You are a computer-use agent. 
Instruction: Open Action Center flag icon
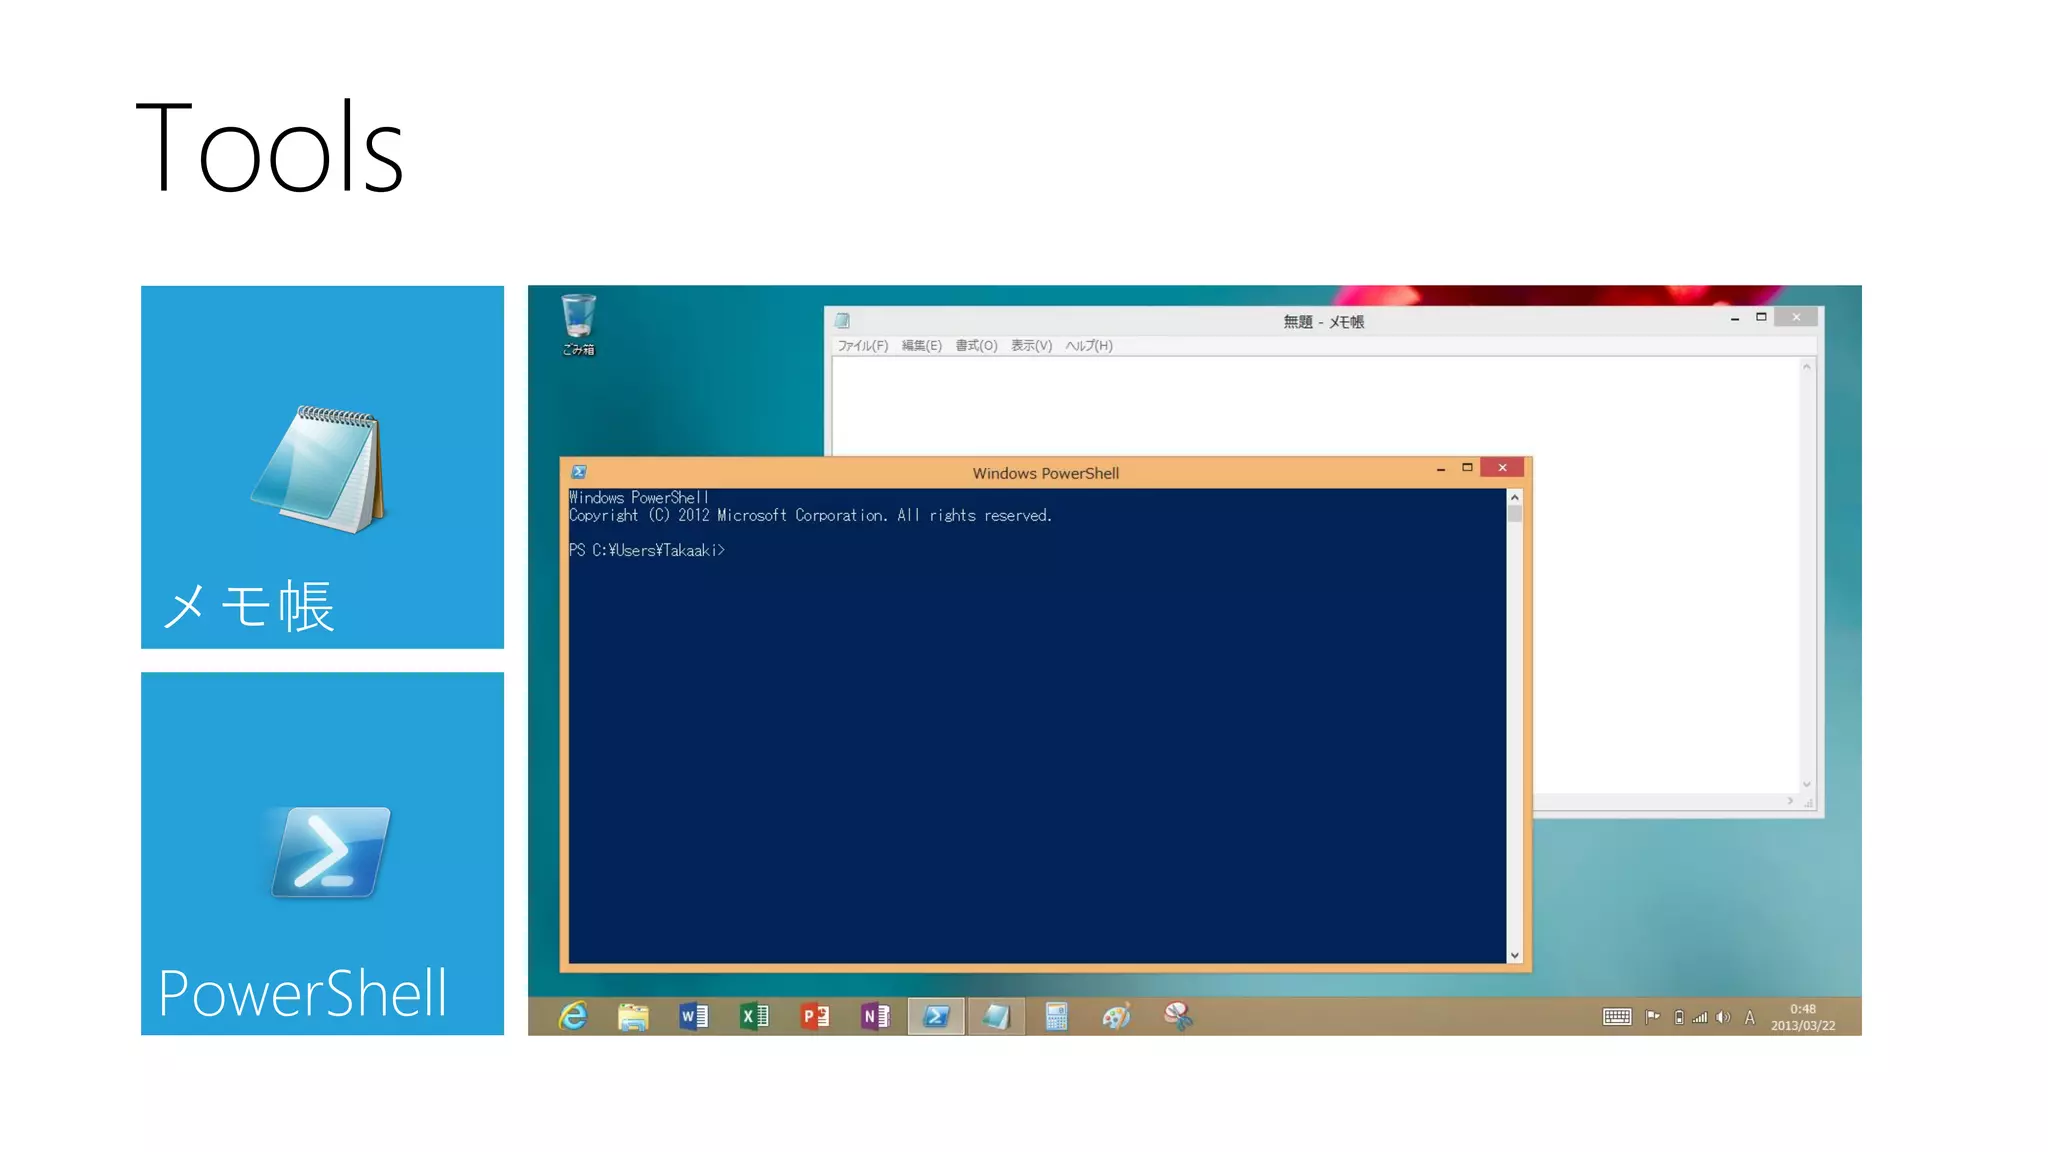(1652, 1017)
